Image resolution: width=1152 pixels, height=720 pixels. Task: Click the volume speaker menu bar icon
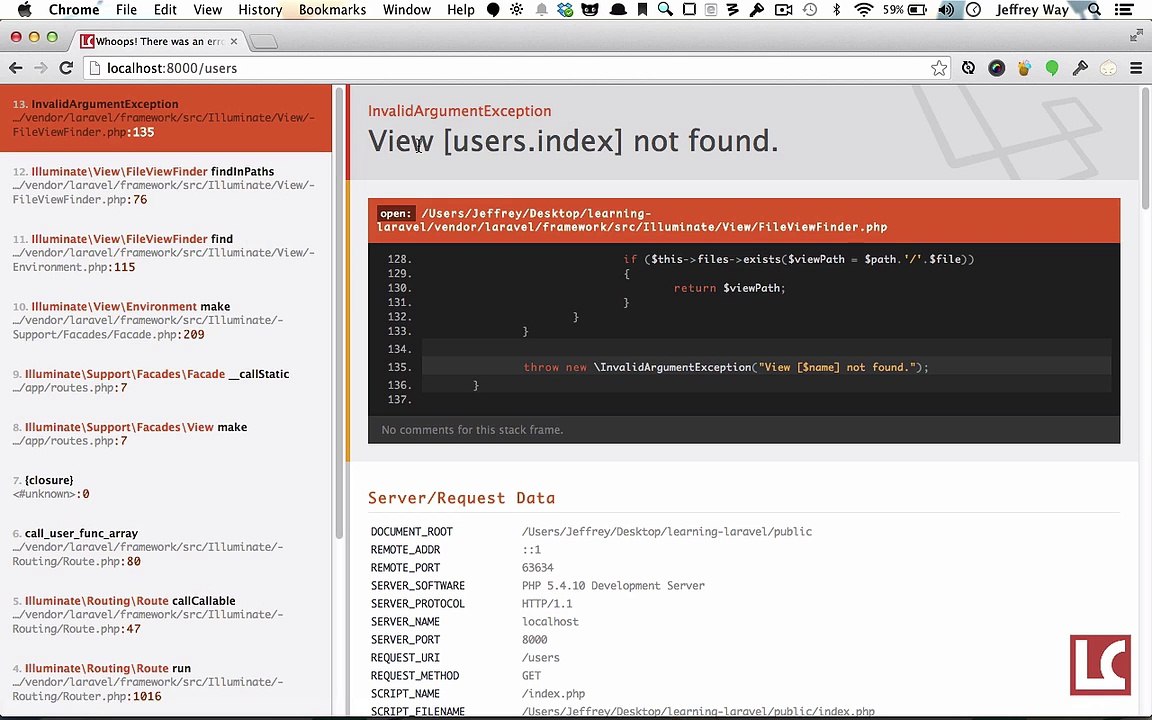[946, 10]
